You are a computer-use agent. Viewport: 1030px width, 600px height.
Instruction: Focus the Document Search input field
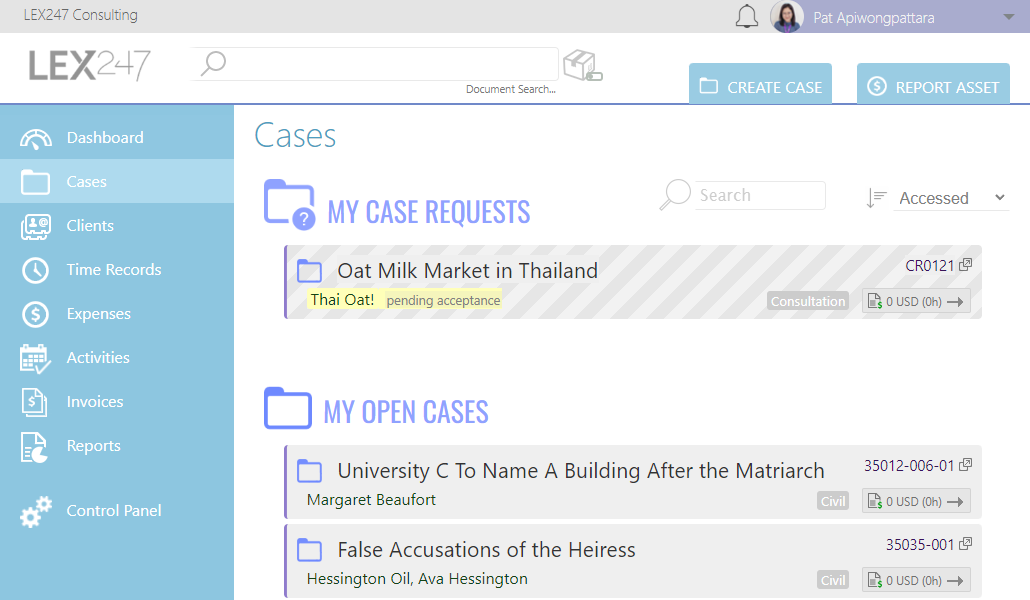coord(374,64)
